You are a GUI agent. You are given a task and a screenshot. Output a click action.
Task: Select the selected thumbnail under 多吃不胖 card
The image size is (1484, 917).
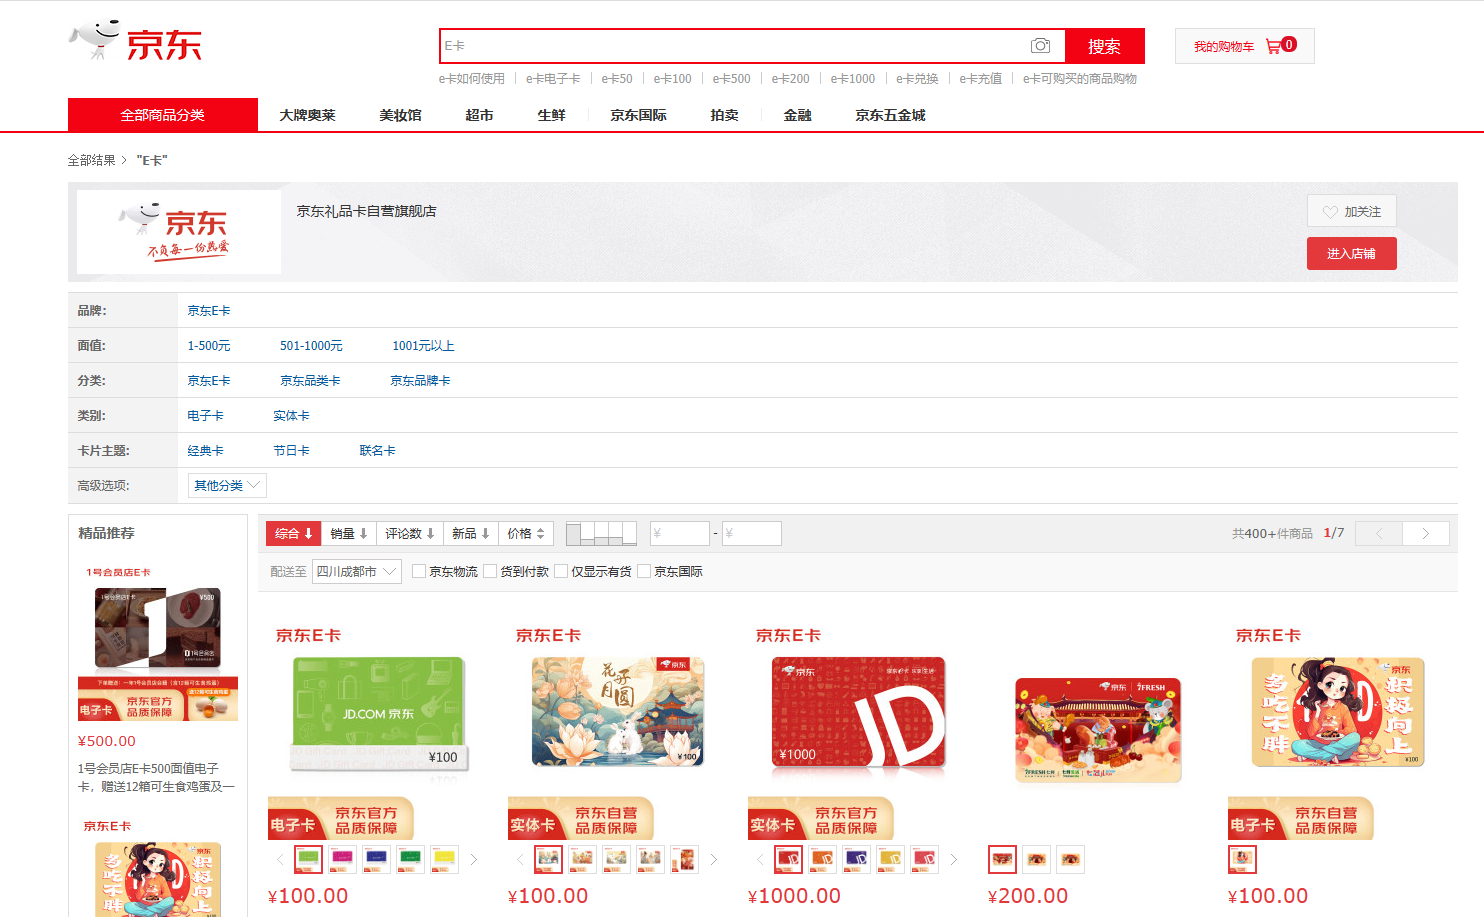click(x=1242, y=859)
